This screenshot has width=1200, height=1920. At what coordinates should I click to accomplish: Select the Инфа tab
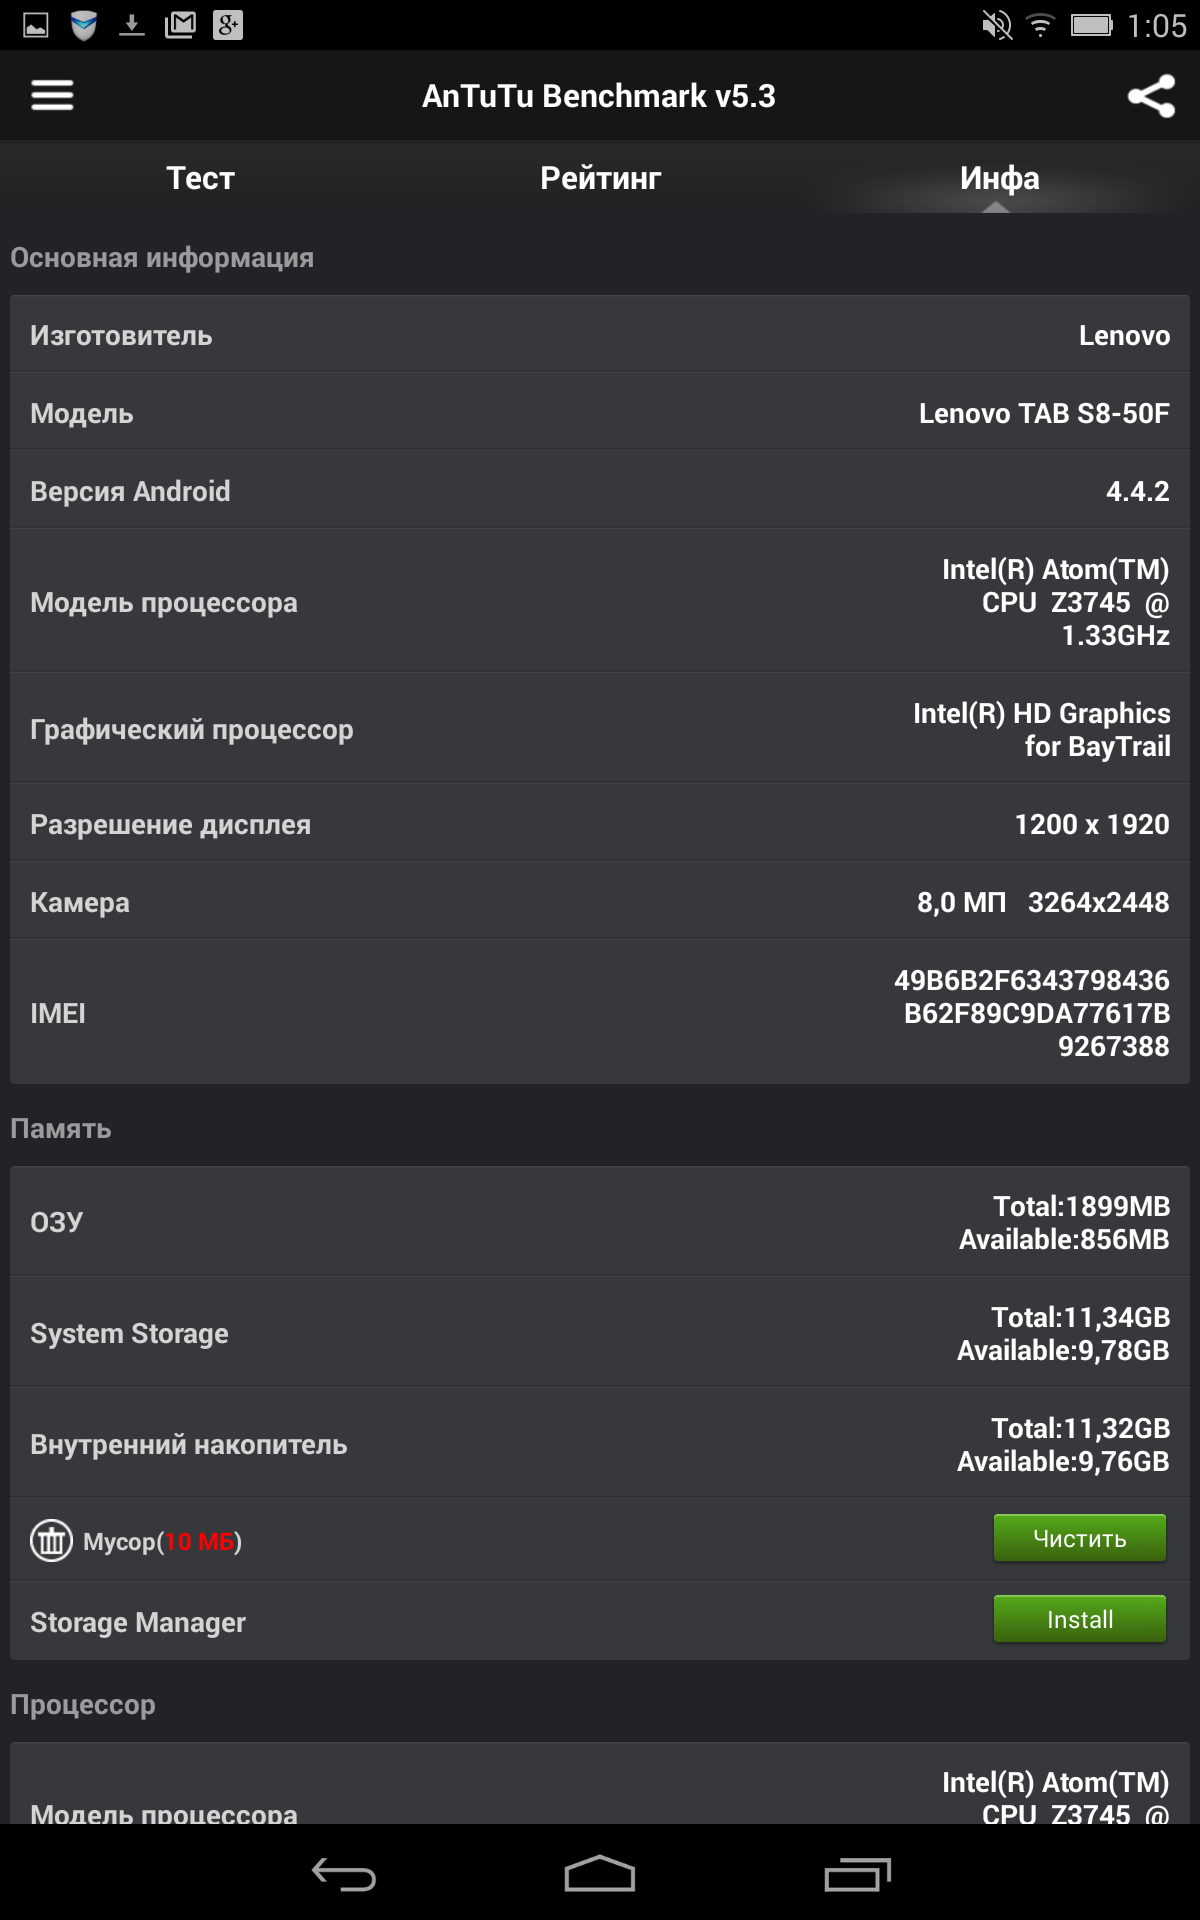tap(1000, 178)
